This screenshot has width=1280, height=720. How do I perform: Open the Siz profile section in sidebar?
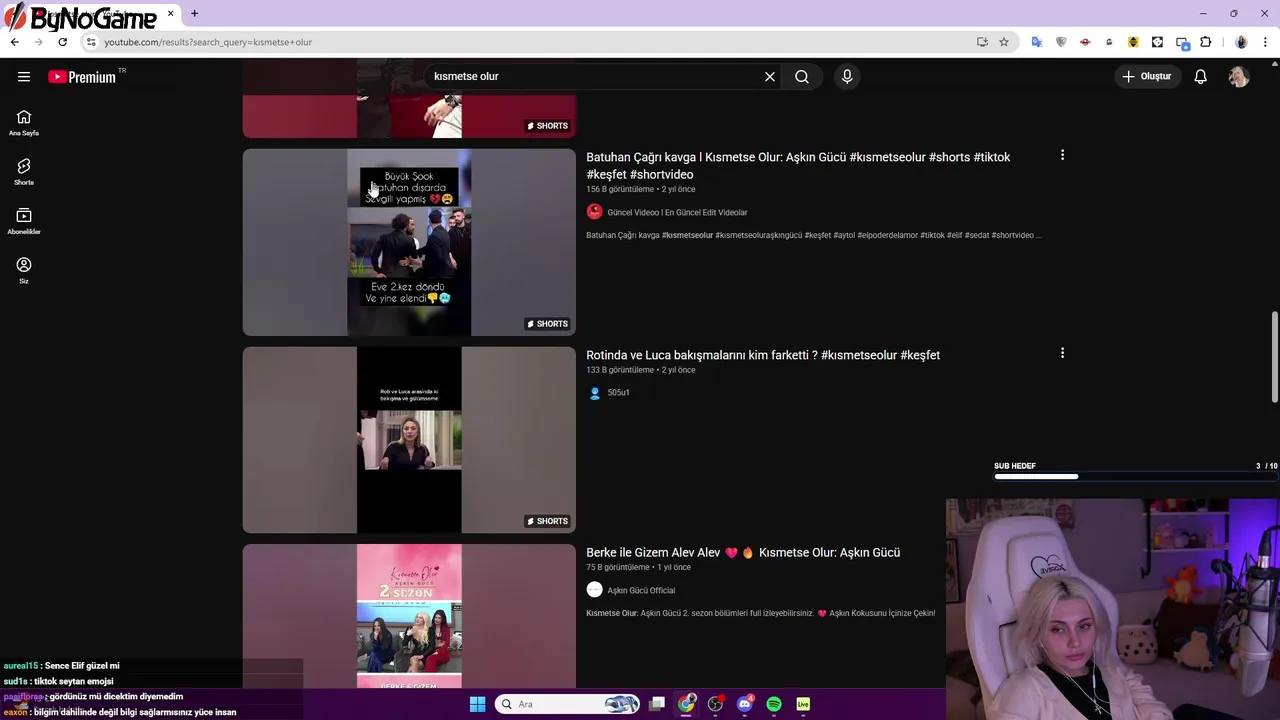(x=24, y=270)
